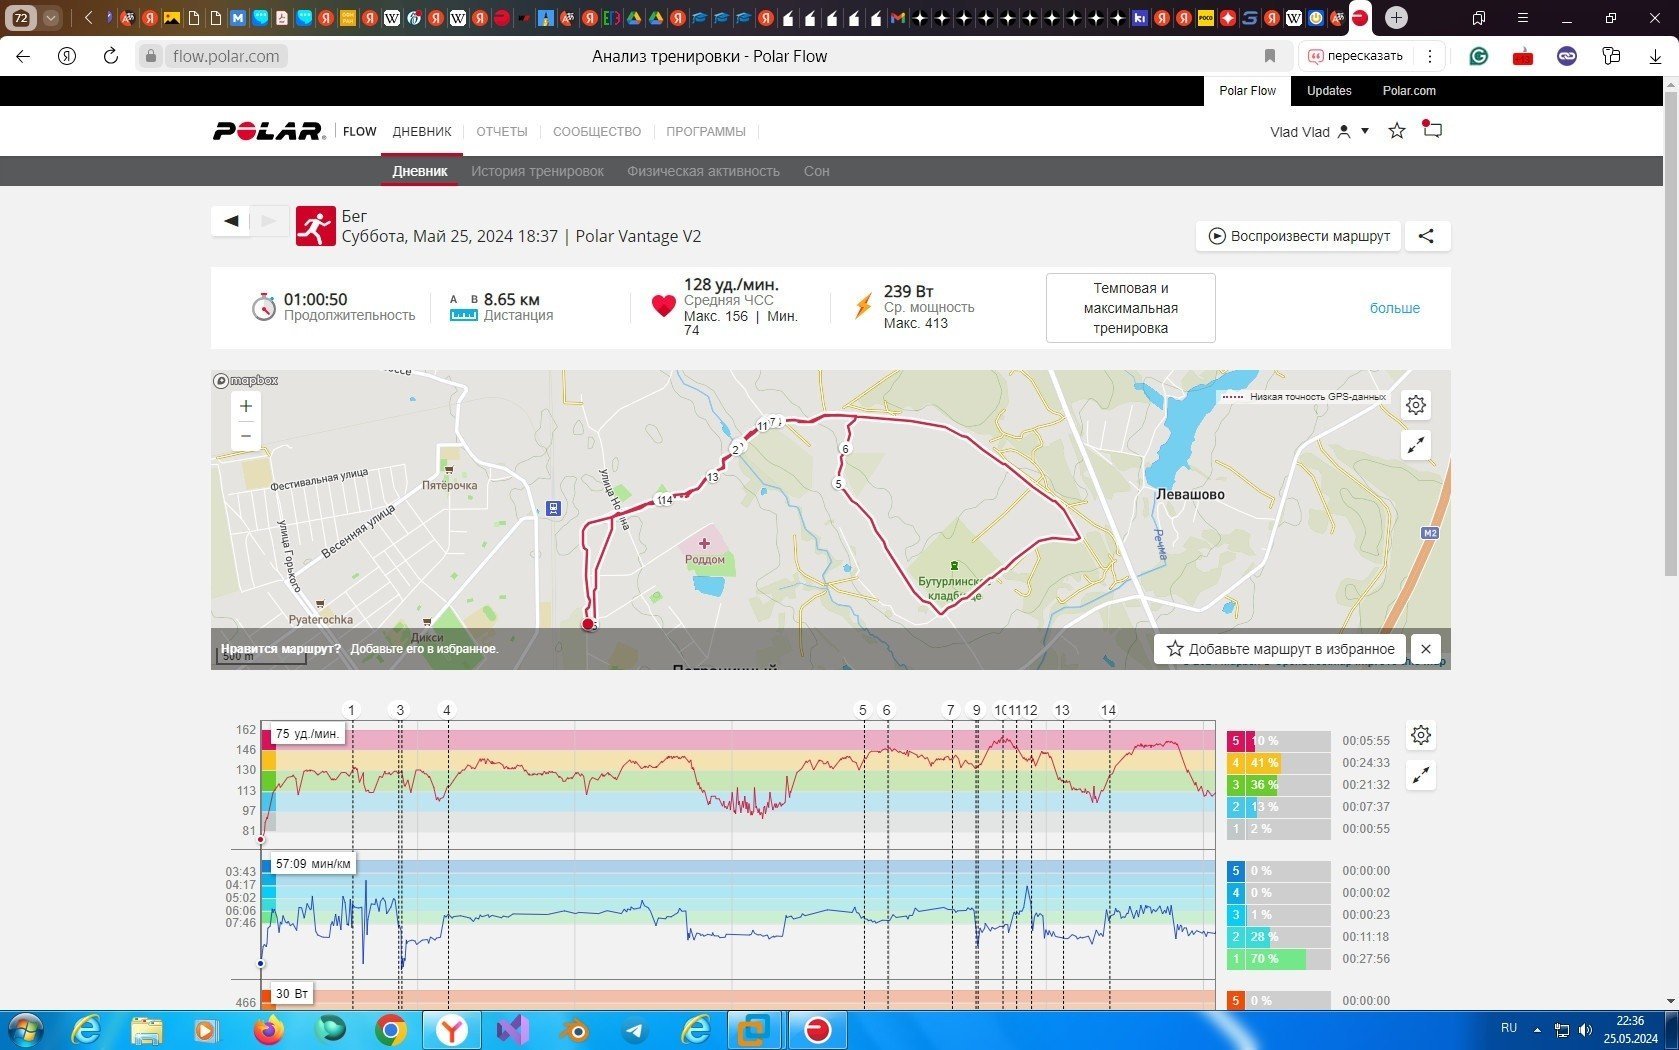The image size is (1679, 1050).
Task: Click heart rate zone 5 swatch
Action: pyautogui.click(x=1236, y=741)
